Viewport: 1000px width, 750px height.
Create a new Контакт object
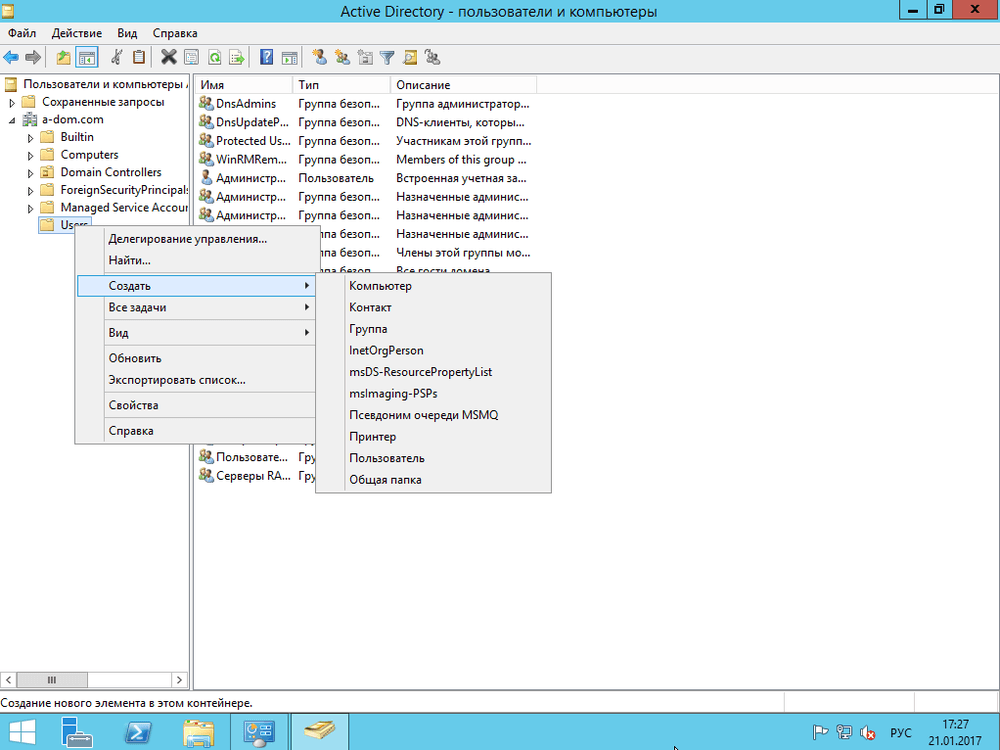pyautogui.click(x=434, y=307)
